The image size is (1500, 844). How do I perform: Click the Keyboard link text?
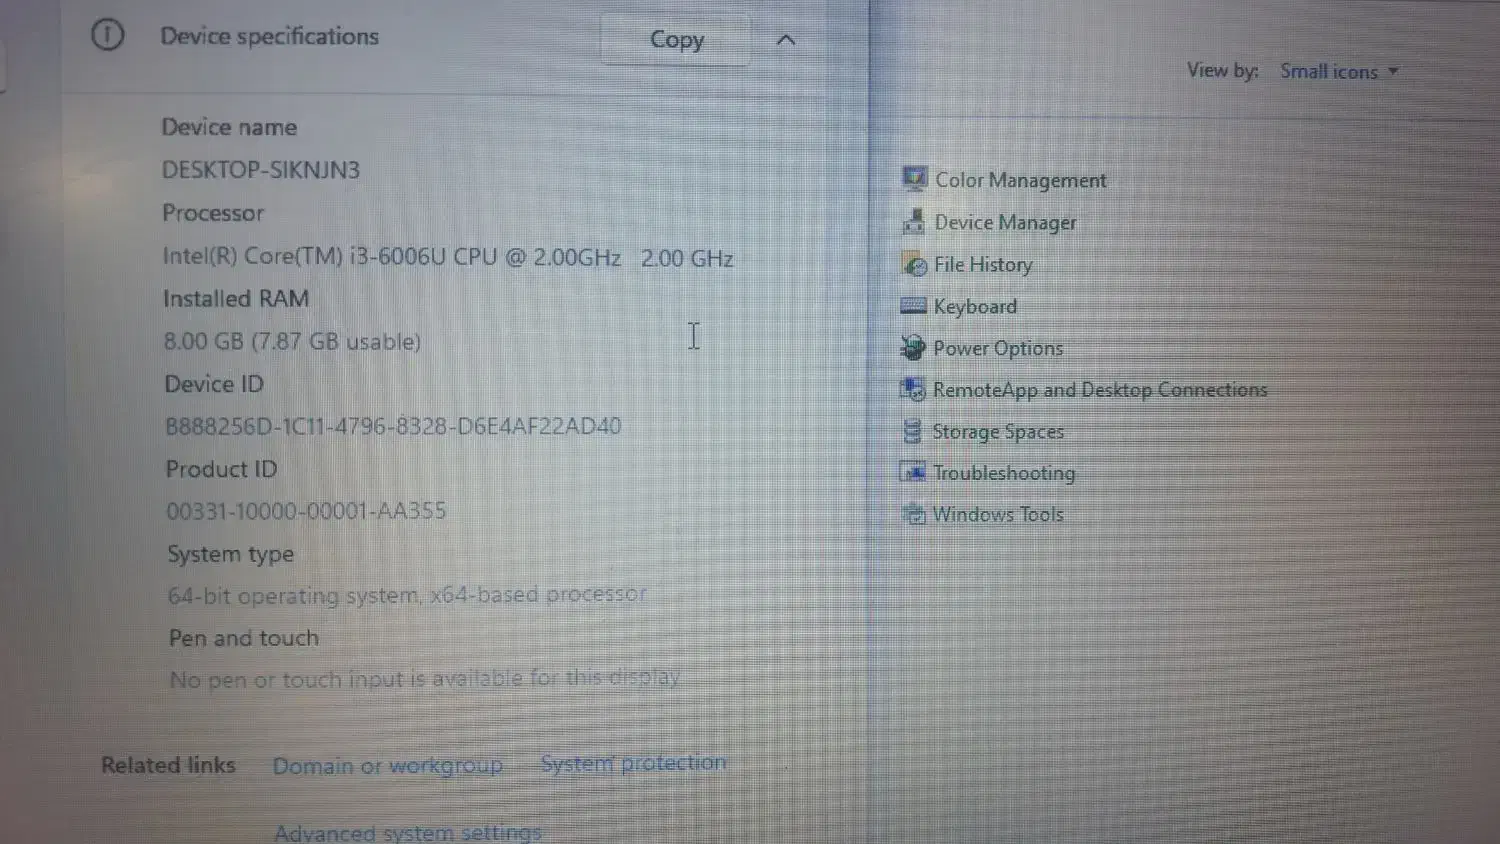pos(975,307)
